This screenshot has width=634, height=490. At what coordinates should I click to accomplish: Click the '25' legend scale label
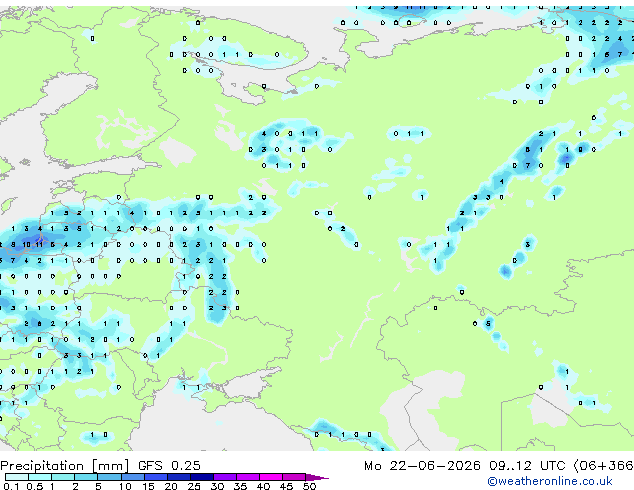pos(194,486)
